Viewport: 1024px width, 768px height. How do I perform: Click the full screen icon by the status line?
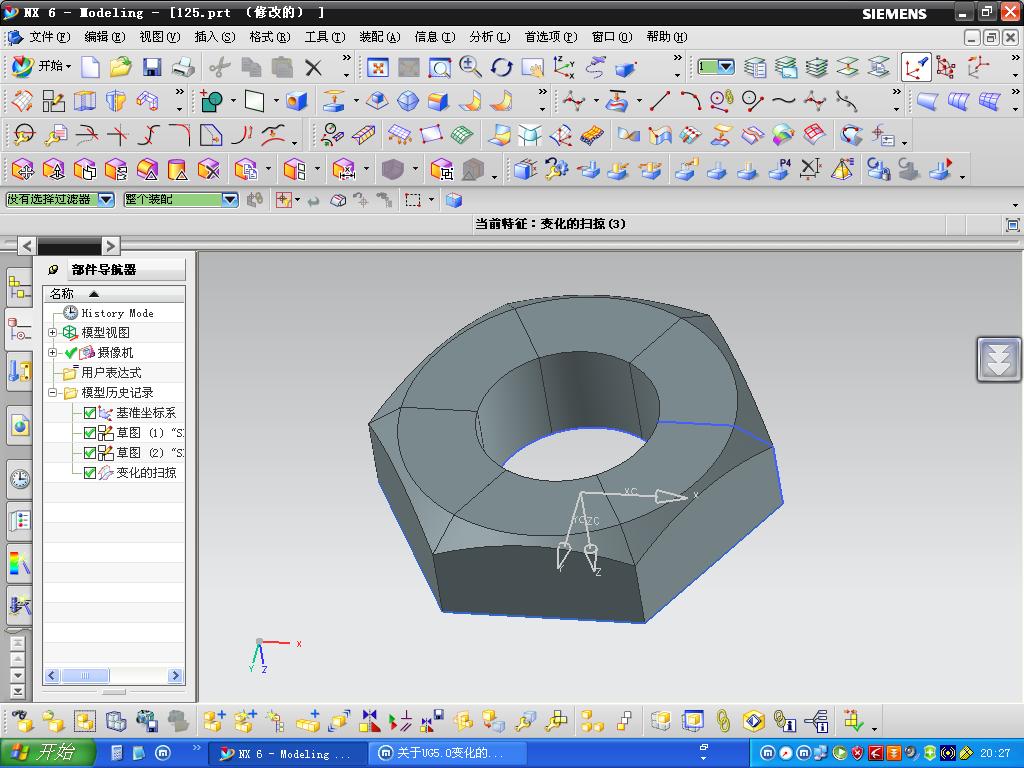1012,225
